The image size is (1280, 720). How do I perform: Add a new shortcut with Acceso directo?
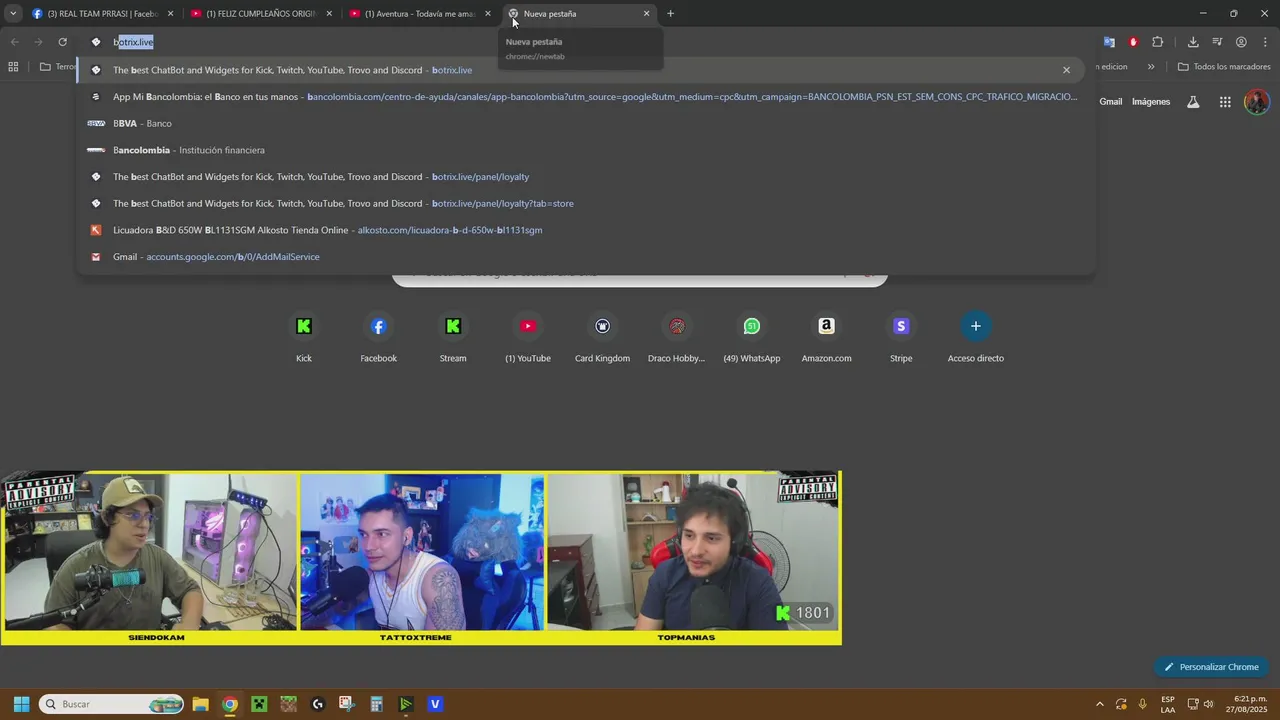click(976, 338)
